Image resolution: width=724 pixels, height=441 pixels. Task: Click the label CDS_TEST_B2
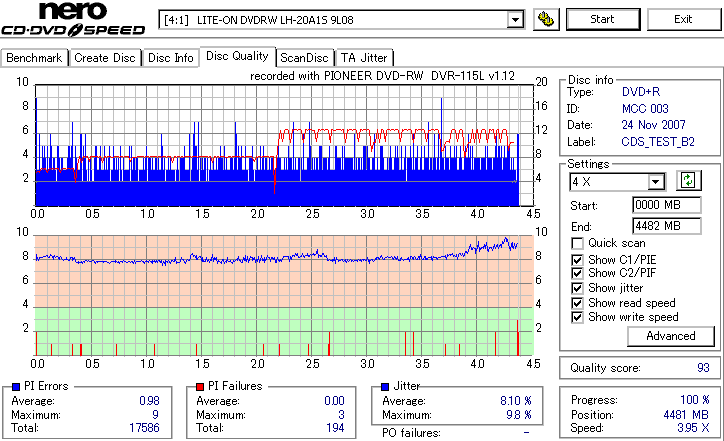[658, 142]
